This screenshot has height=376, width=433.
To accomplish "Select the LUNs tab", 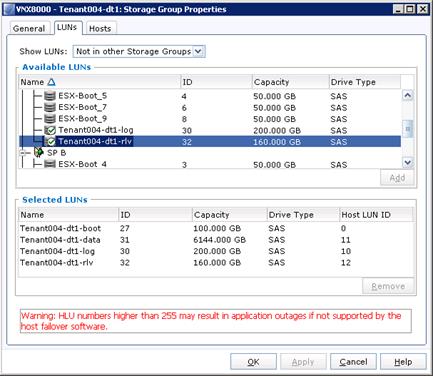I will coord(67,27).
